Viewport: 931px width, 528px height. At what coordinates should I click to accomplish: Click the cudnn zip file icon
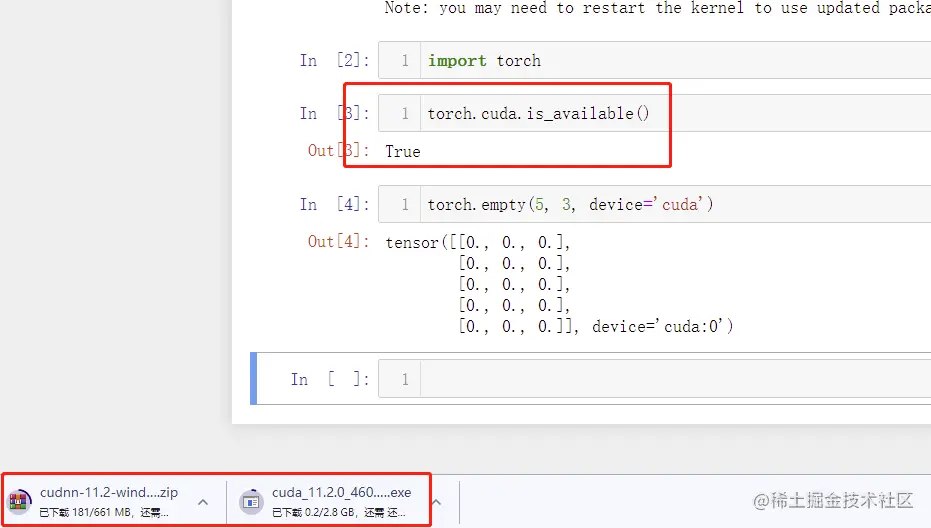click(x=19, y=501)
